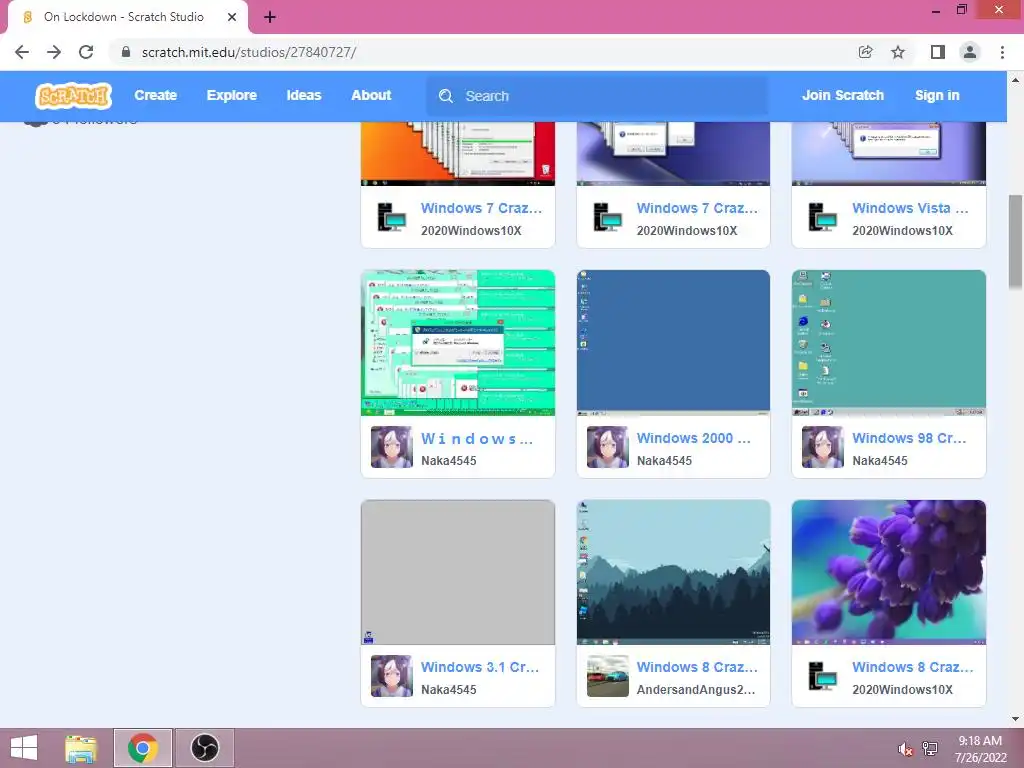Open the Create menu item
1024x768 pixels.
point(155,95)
